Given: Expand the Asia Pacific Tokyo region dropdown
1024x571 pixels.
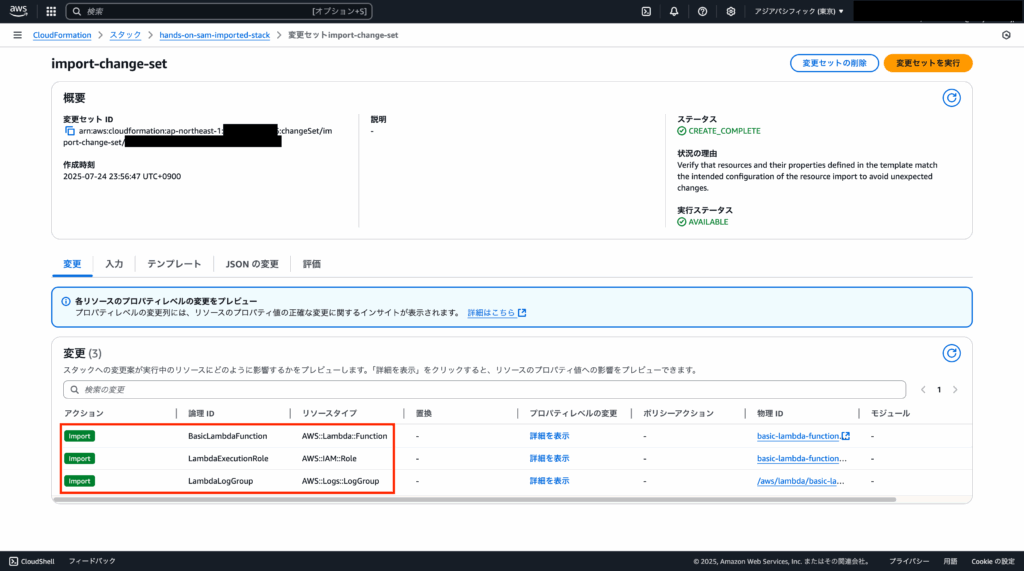Looking at the screenshot, I should coord(799,11).
